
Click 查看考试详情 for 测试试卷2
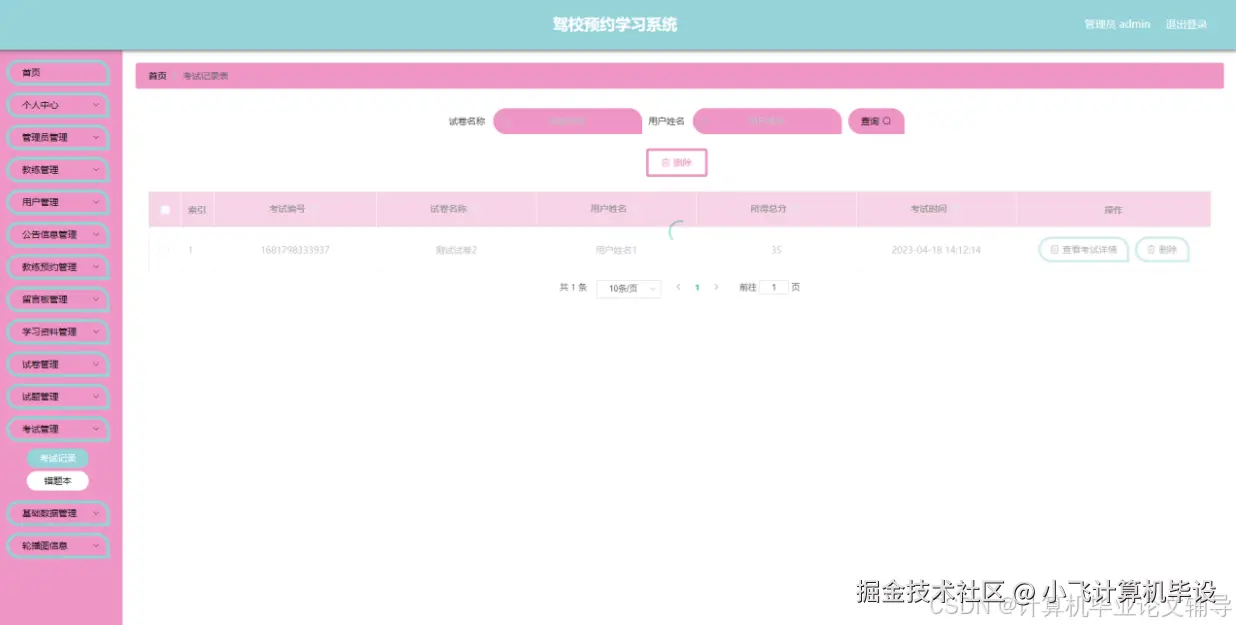1084,250
